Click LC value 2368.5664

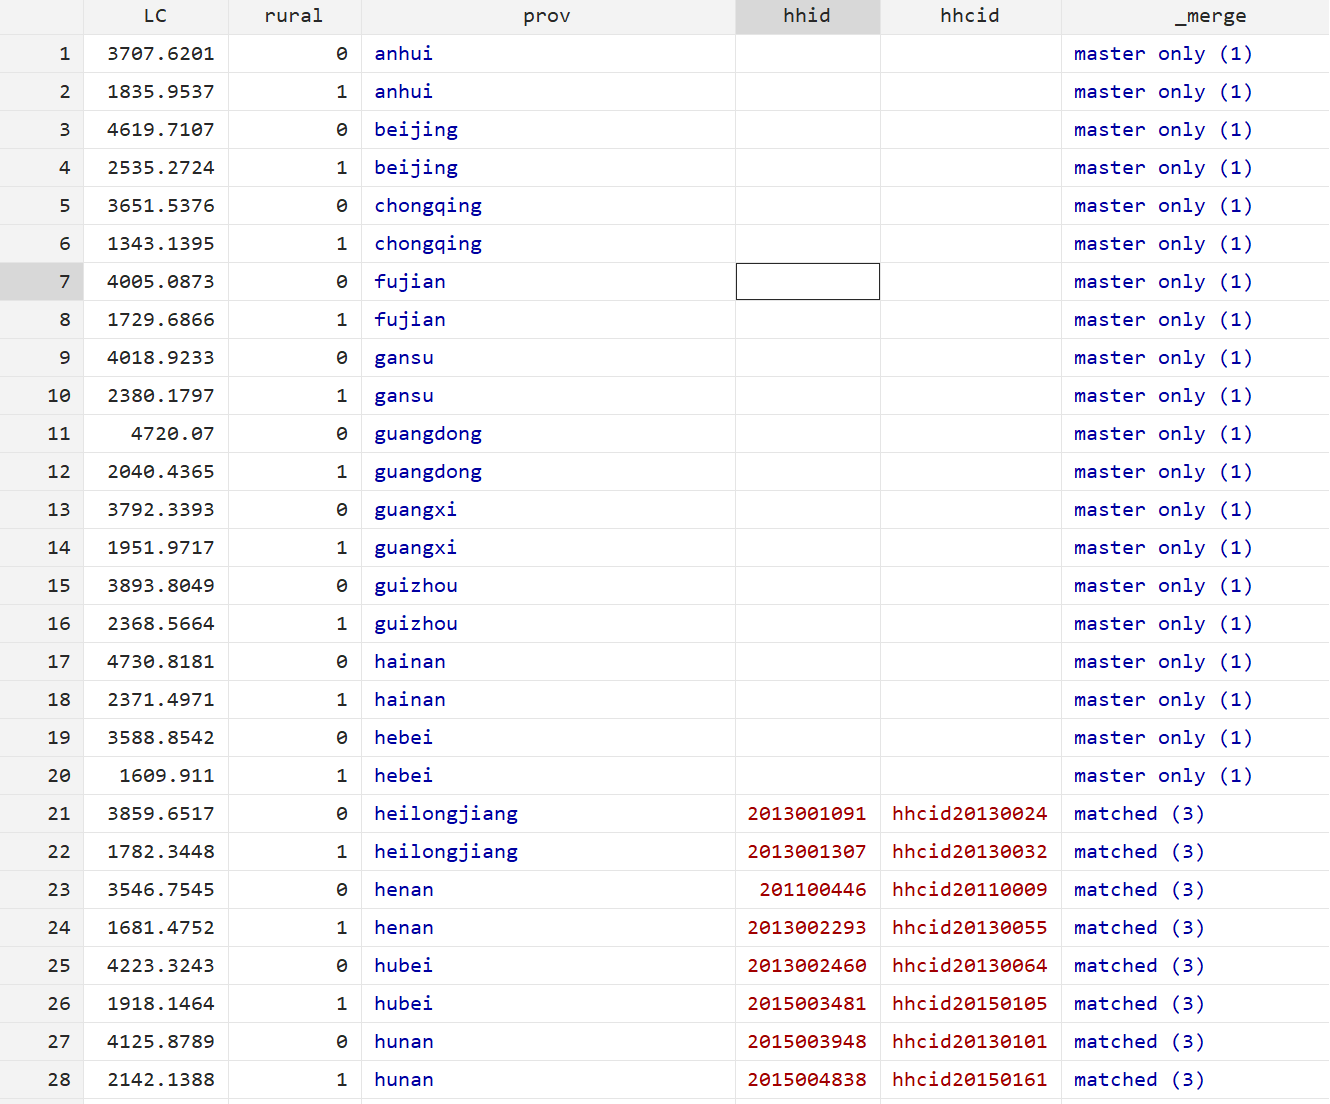161,624
